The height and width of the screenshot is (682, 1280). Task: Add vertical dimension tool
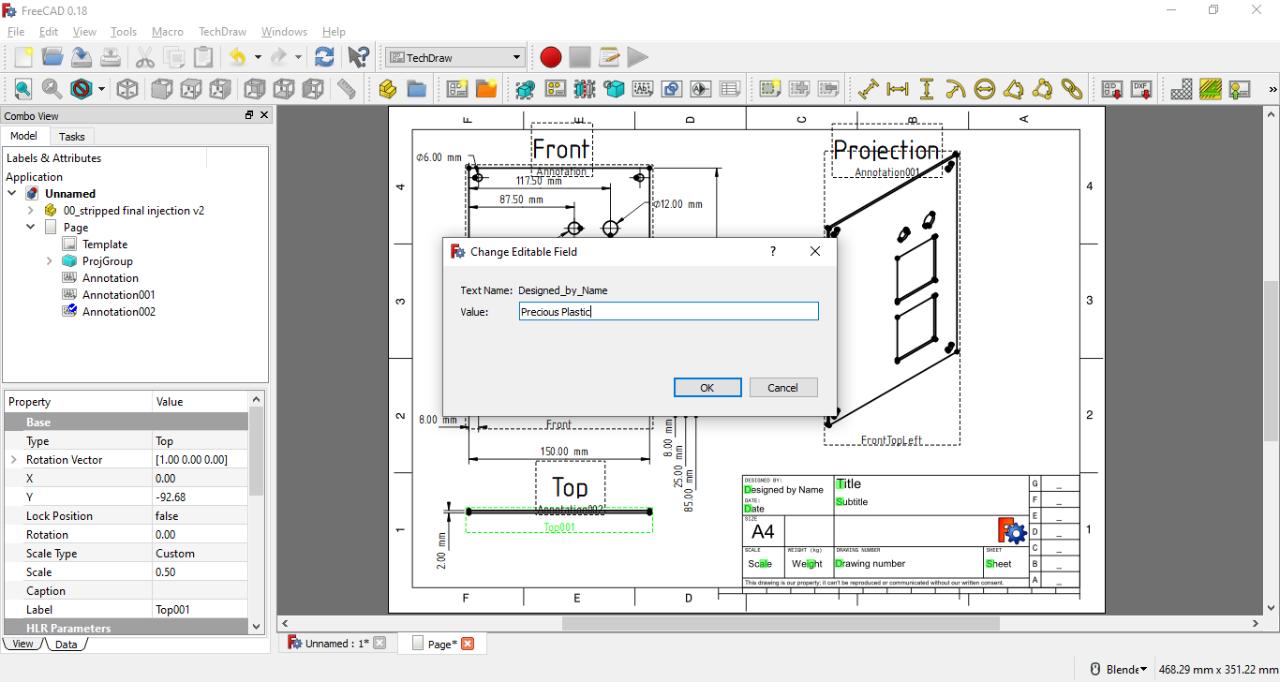click(x=927, y=90)
